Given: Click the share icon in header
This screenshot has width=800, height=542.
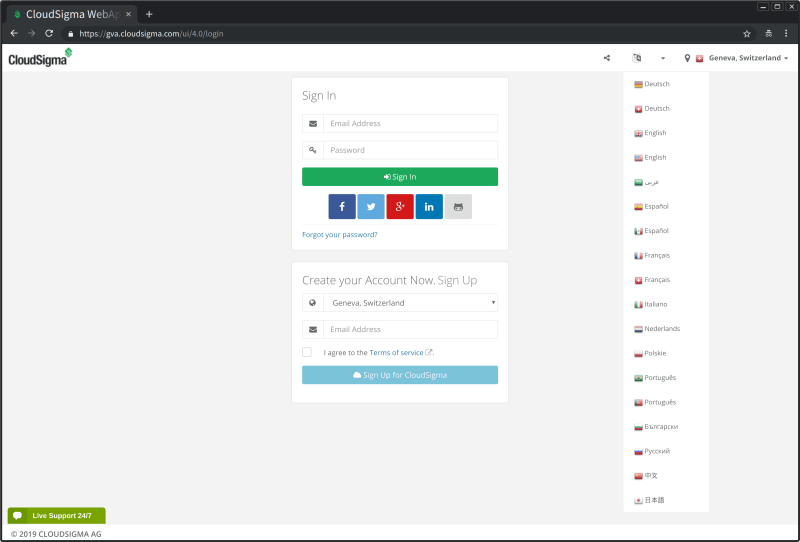Looking at the screenshot, I should (x=607, y=58).
